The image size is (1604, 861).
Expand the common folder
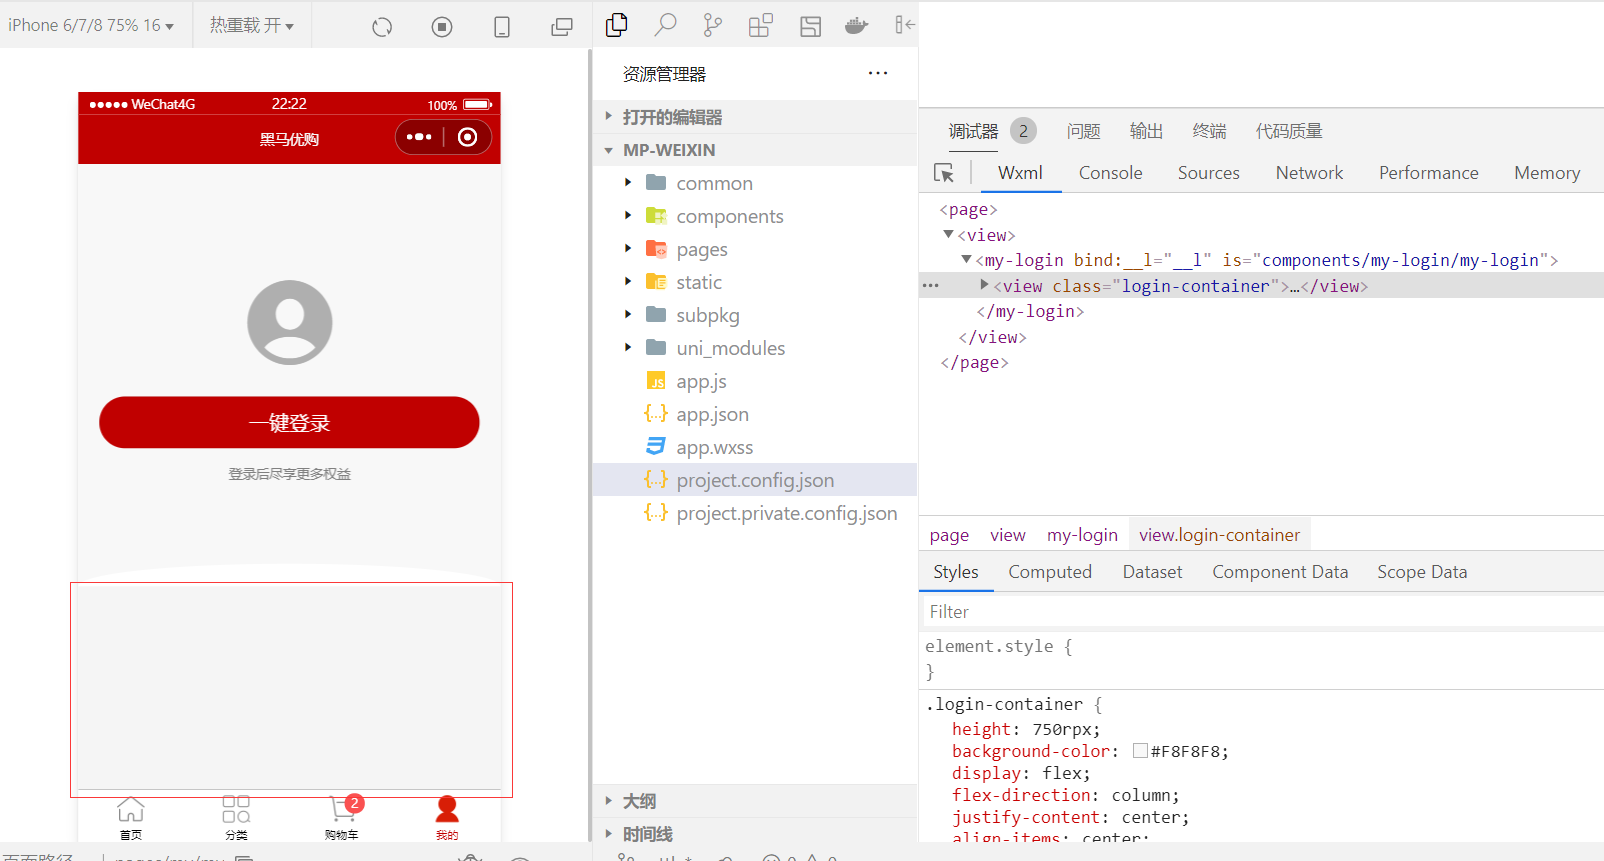pyautogui.click(x=628, y=183)
